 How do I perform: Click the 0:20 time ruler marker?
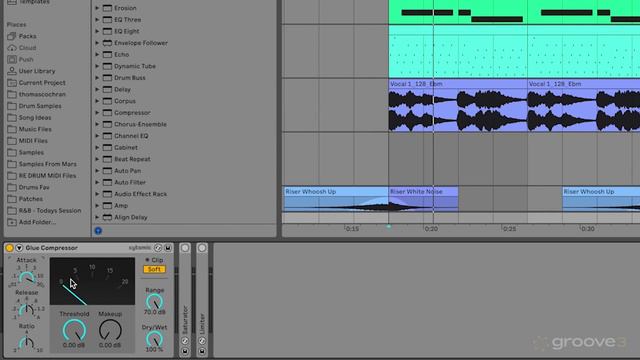[431, 229]
